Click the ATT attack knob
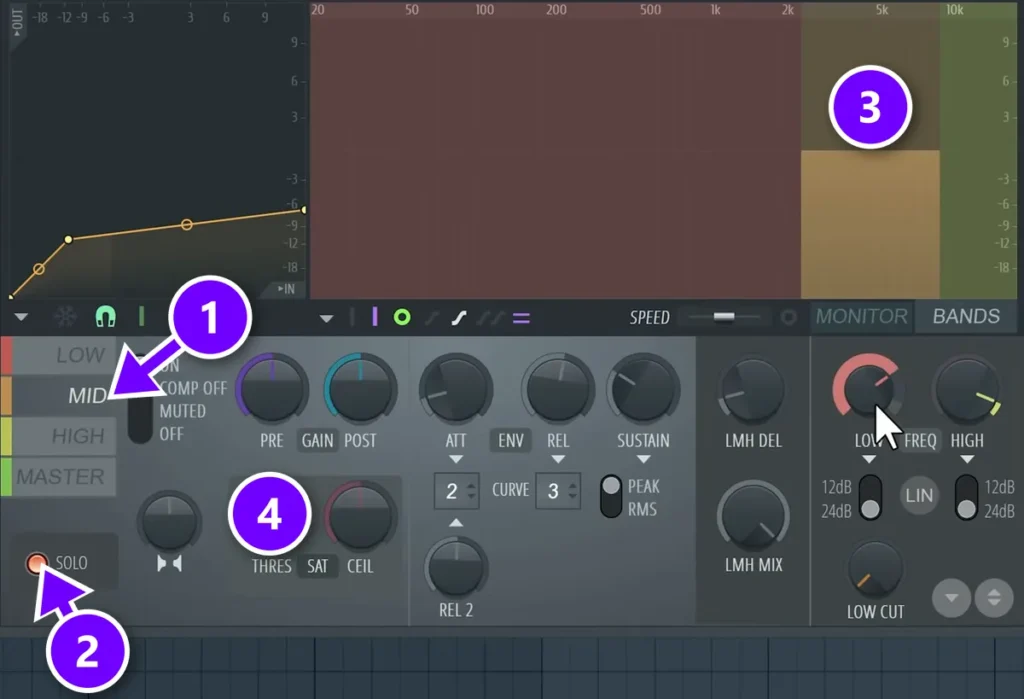This screenshot has height=699, width=1024. click(456, 389)
